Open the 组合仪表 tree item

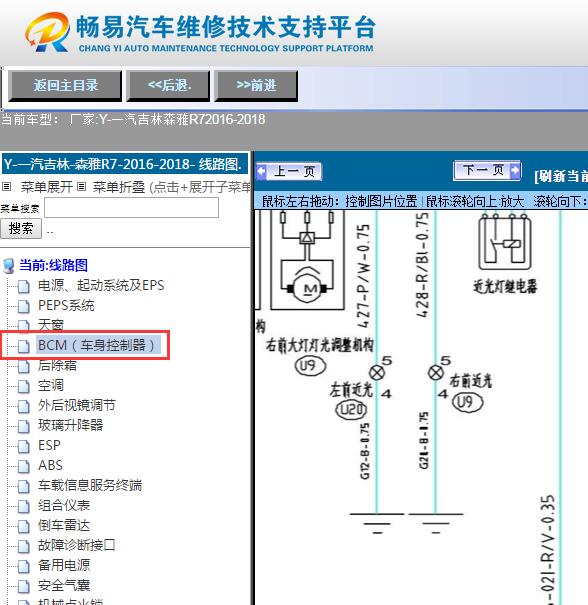(x=64, y=506)
